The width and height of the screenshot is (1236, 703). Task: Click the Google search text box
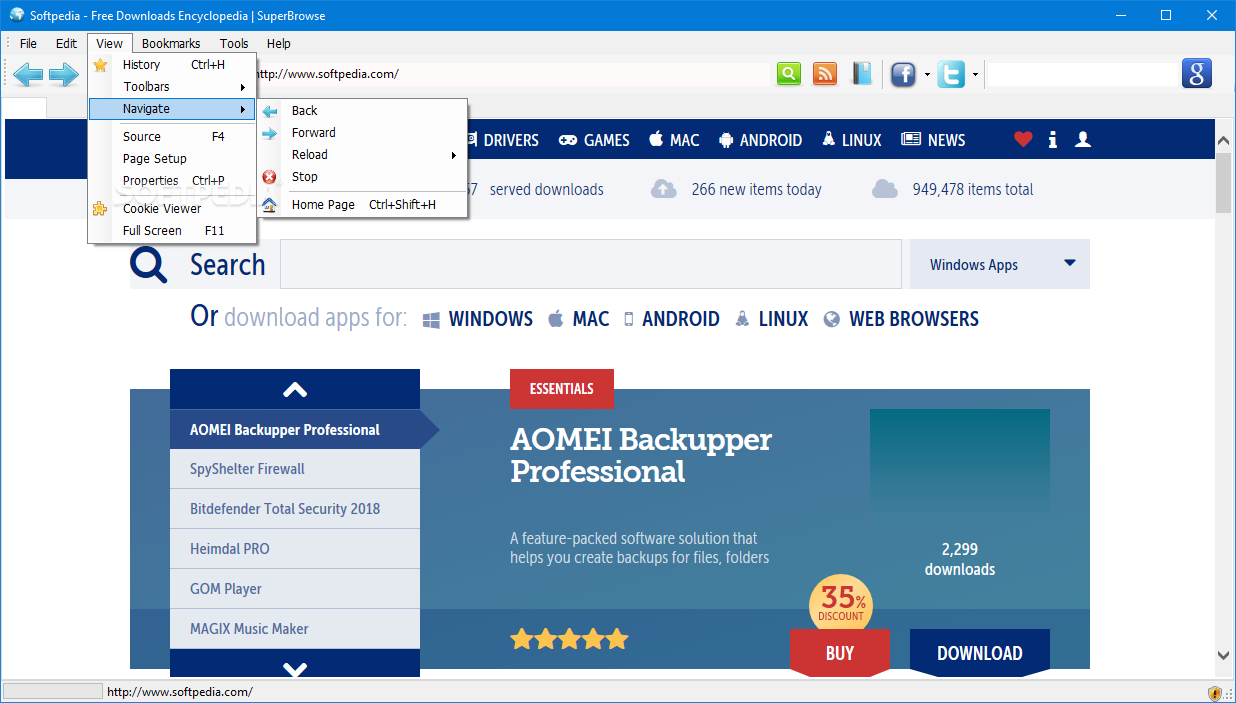1084,74
